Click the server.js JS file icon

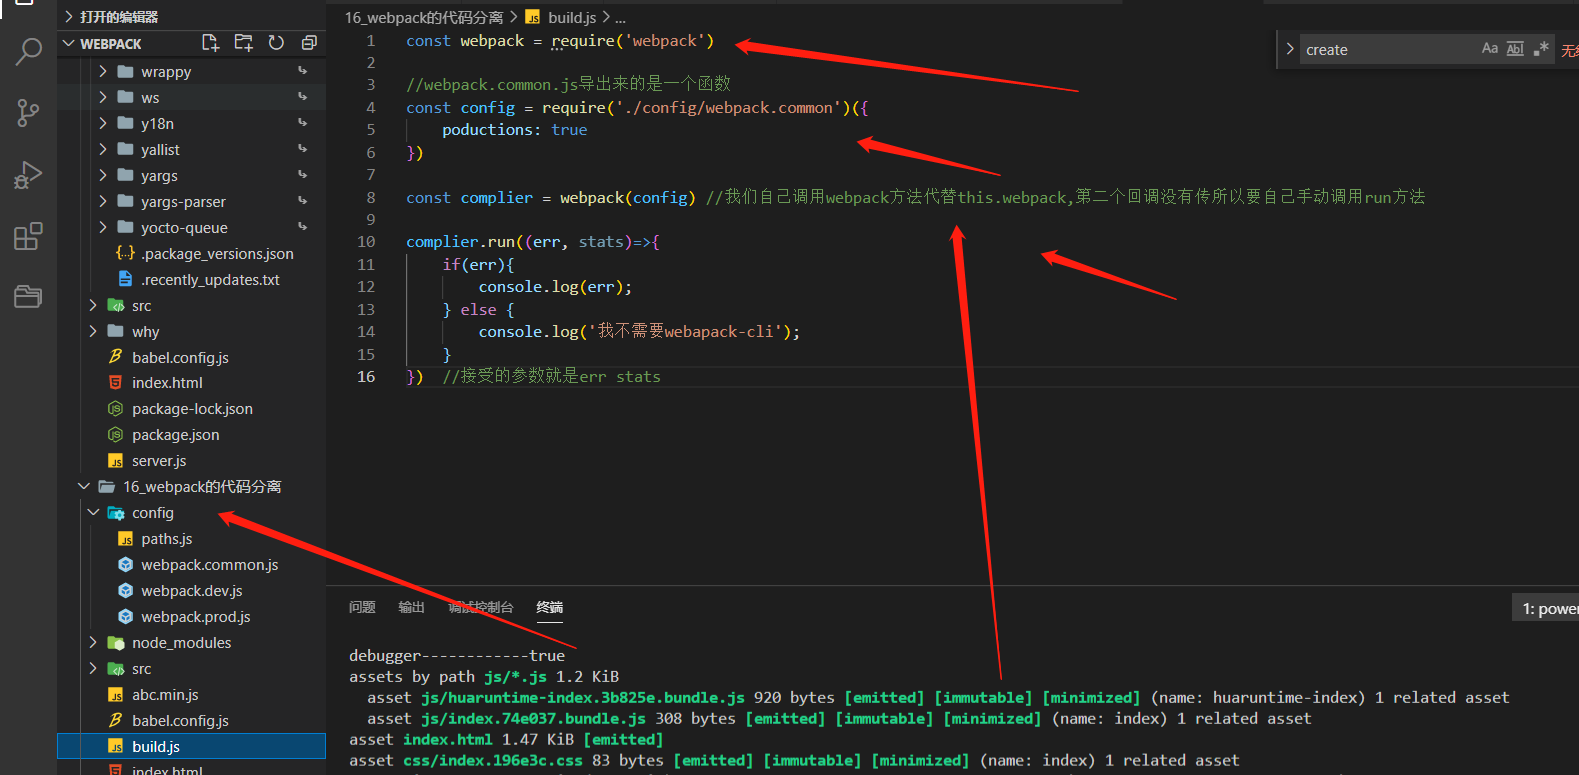click(x=116, y=461)
